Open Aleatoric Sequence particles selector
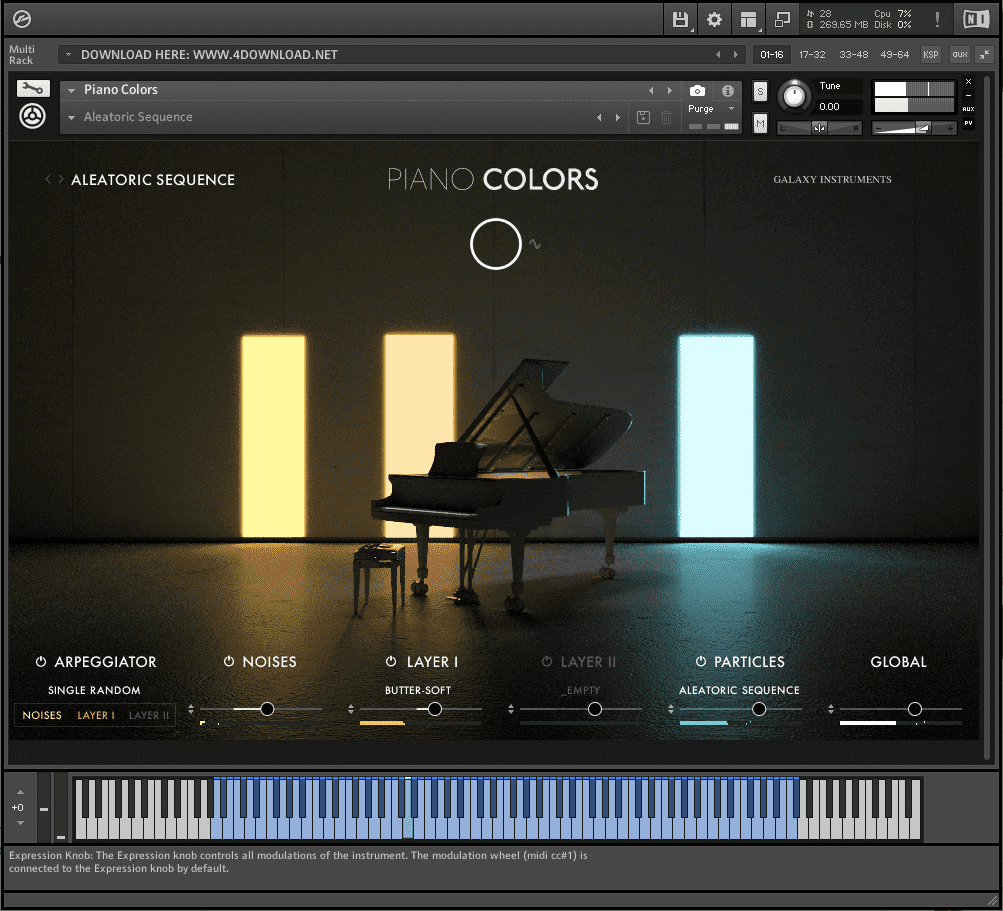The width and height of the screenshot is (1003, 911). tap(739, 690)
